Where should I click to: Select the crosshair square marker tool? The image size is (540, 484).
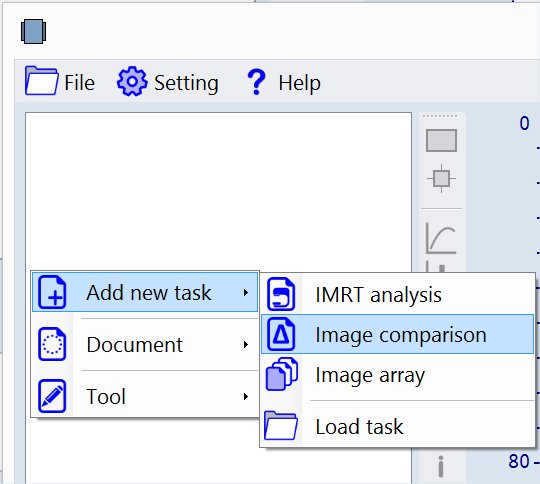coord(442,178)
